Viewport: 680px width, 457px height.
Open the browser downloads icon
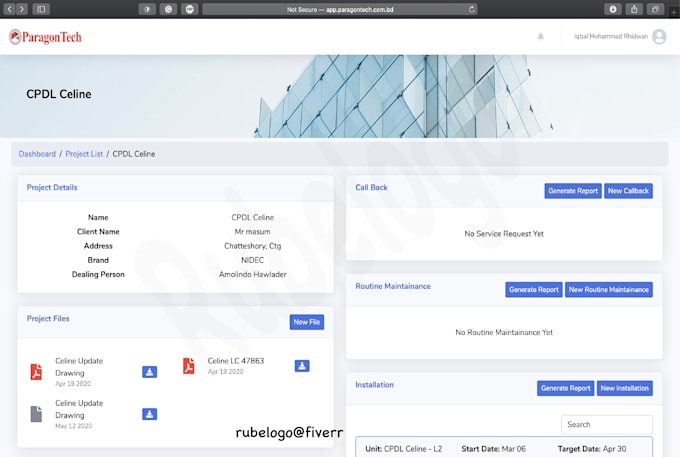tap(613, 9)
